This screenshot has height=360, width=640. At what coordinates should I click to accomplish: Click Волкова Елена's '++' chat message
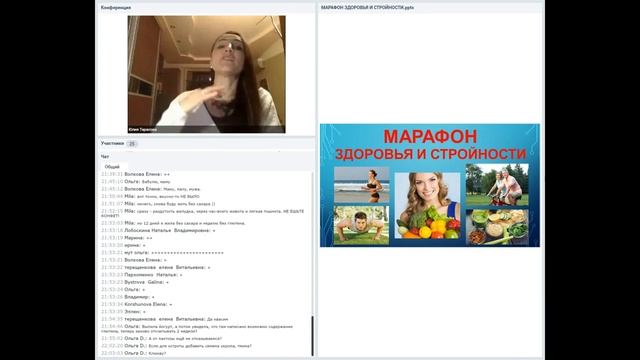click(x=136, y=174)
